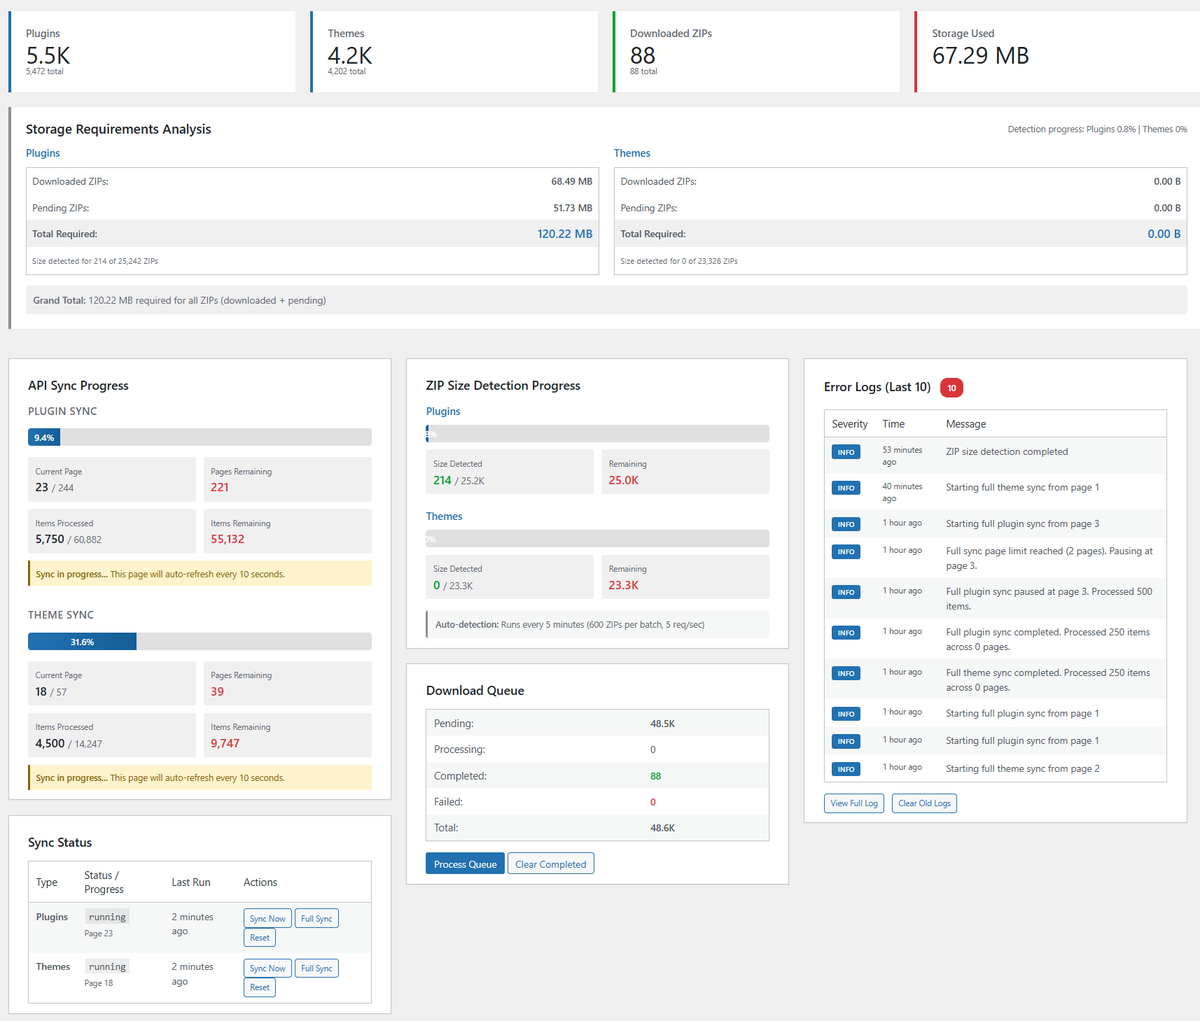Click 'Starting full theme sync from page 1' entry

pyautogui.click(x=995, y=491)
